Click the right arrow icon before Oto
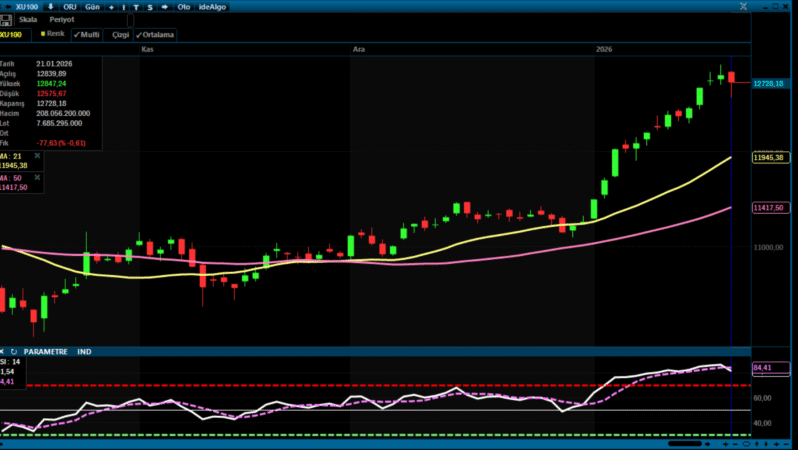This screenshot has width=798, height=450. [x=164, y=6]
